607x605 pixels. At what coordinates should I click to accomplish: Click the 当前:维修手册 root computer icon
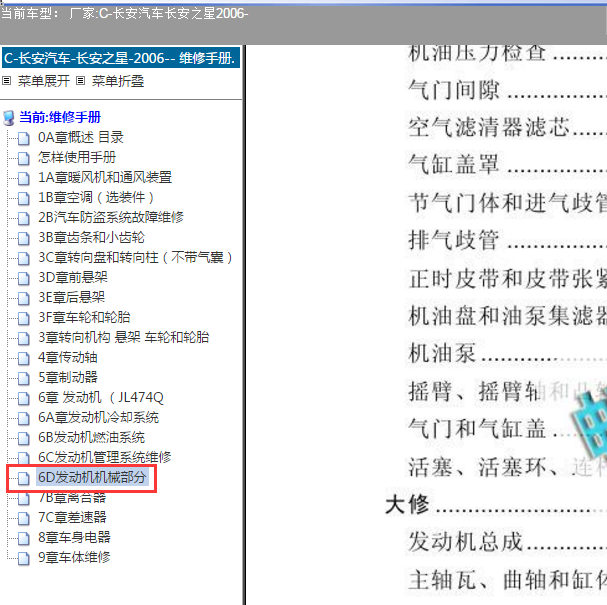pyautogui.click(x=9, y=118)
